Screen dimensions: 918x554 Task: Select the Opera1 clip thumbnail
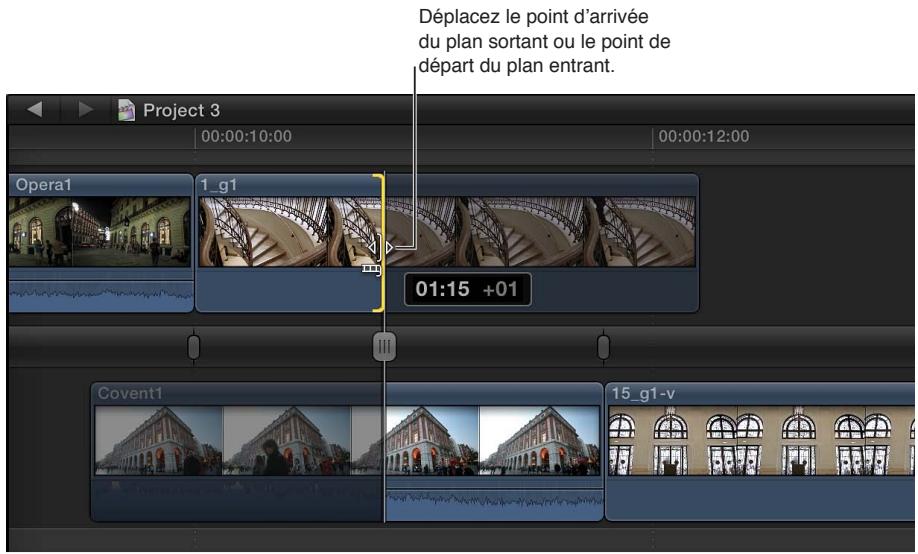point(100,232)
